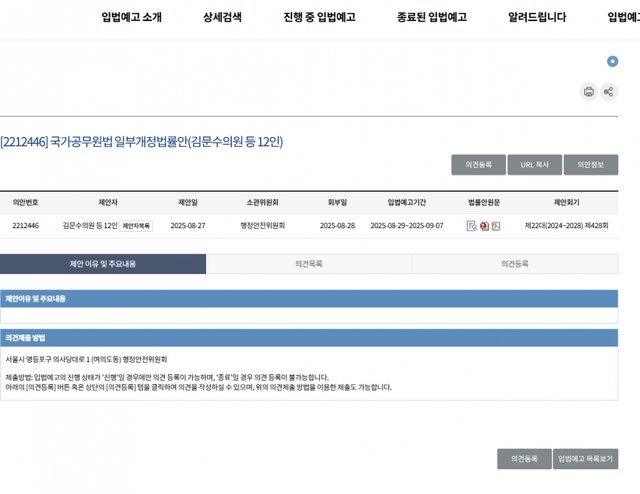
Task: Download the bill as HWP file
Action: [484, 226]
